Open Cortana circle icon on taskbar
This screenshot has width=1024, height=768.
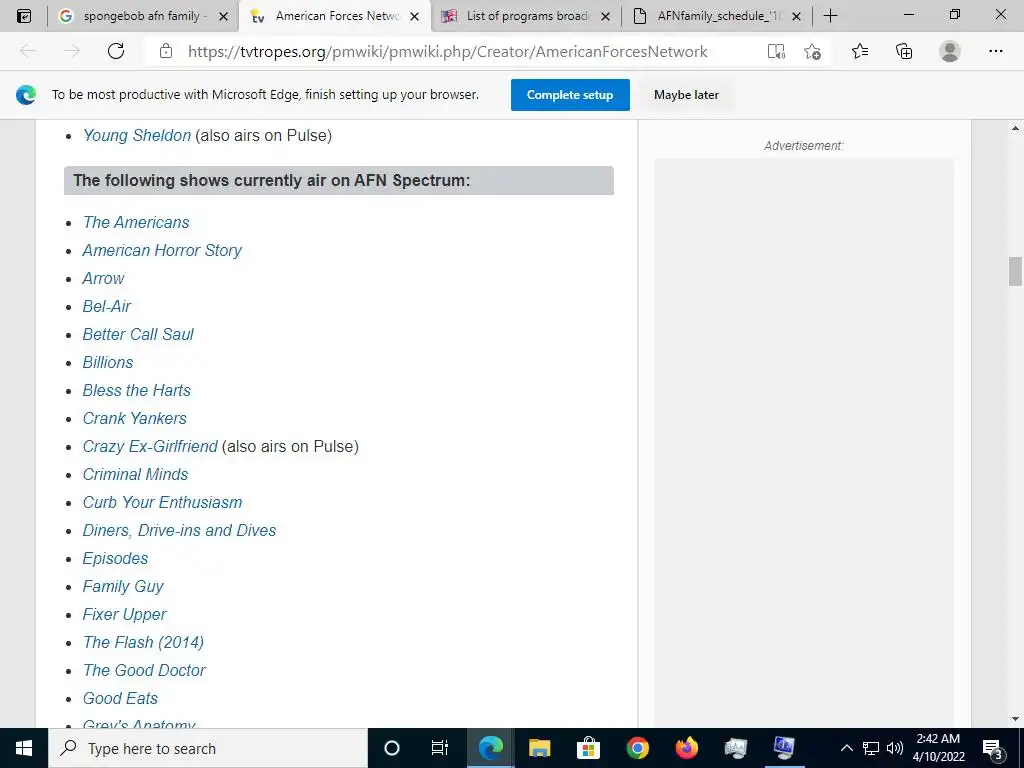click(392, 748)
